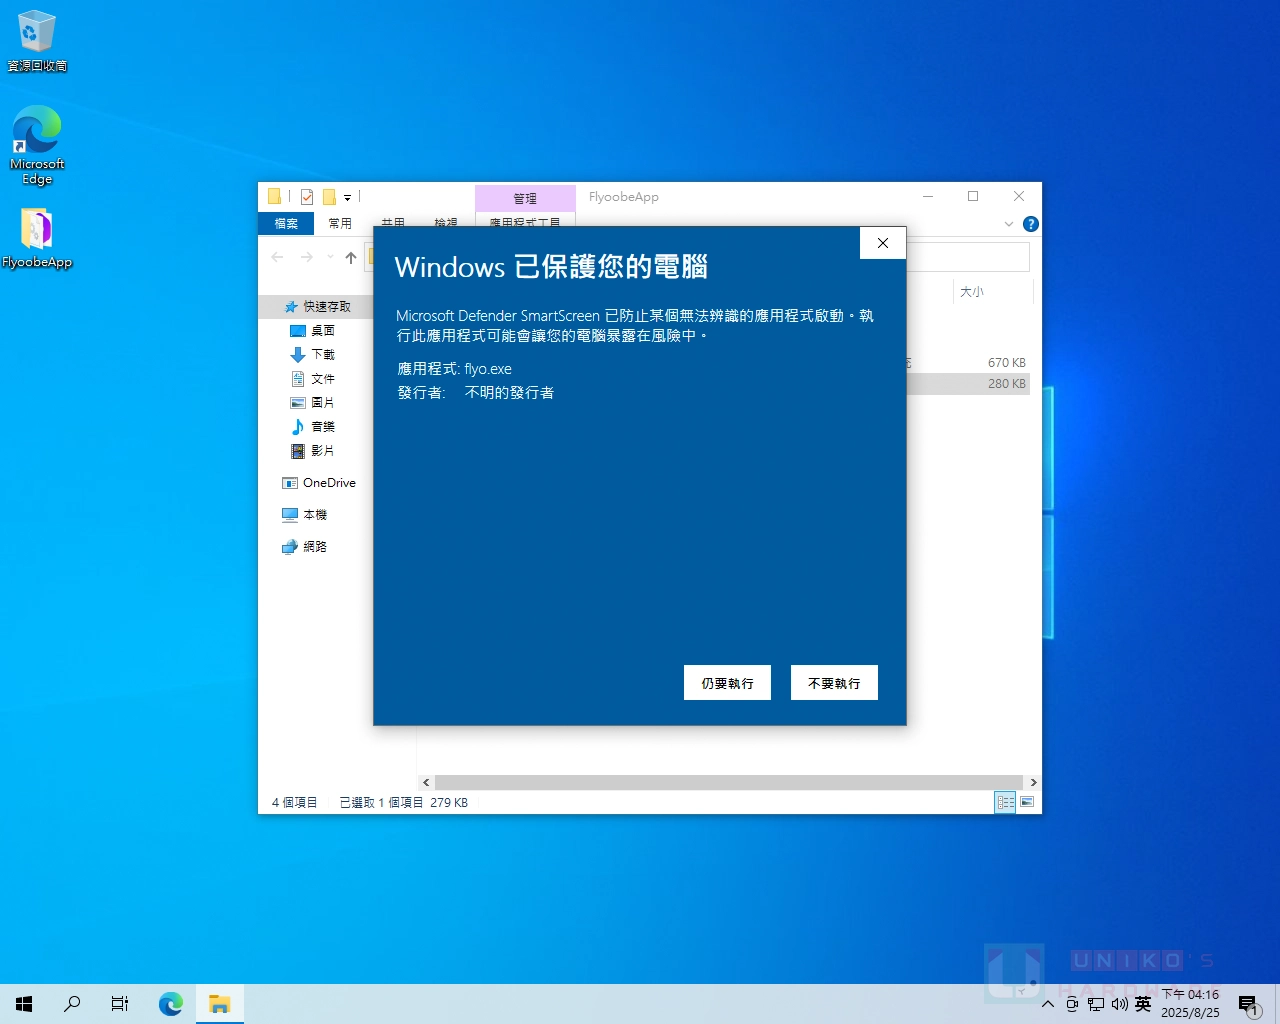Click the Meet Now camera tray icon
1280x1024 pixels.
click(x=1072, y=1004)
